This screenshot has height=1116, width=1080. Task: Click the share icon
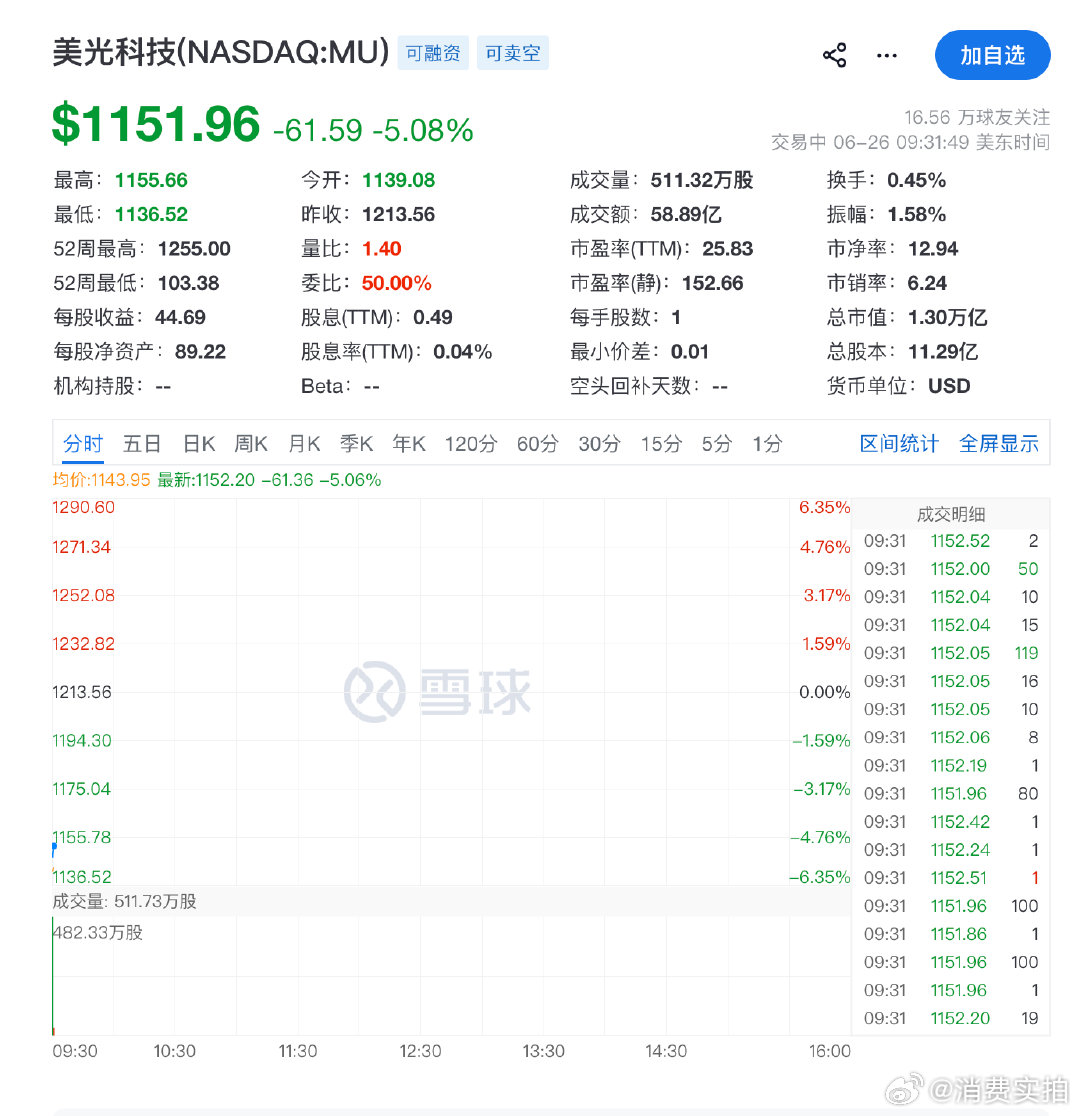point(834,55)
